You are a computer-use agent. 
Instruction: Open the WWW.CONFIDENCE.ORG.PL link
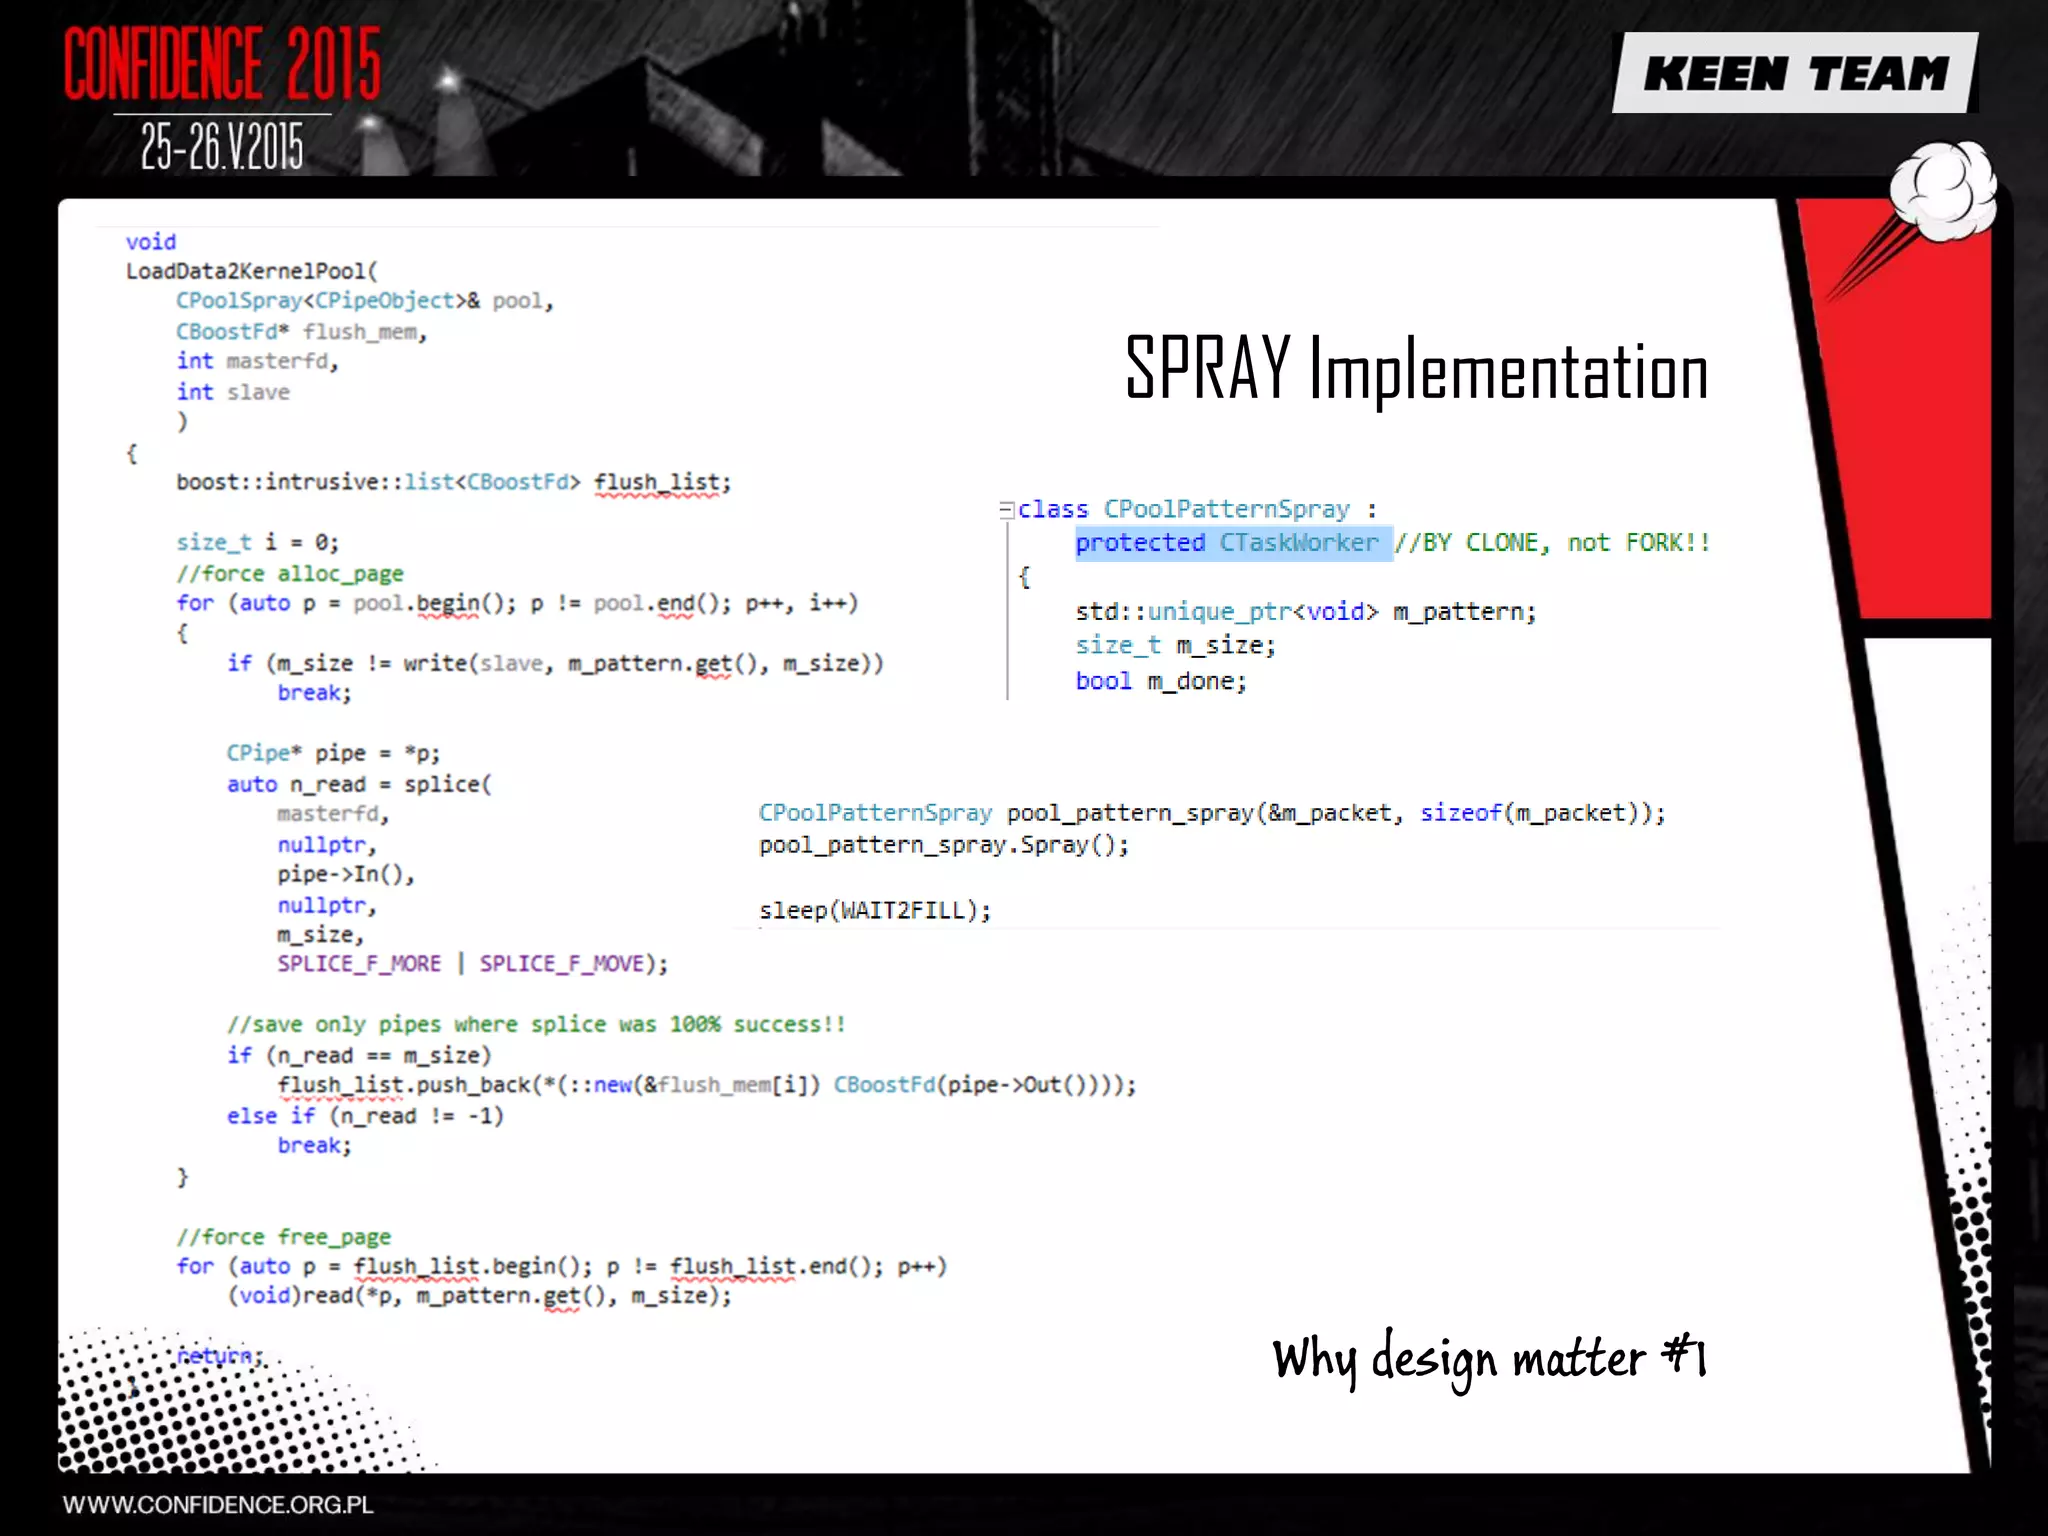[218, 1504]
